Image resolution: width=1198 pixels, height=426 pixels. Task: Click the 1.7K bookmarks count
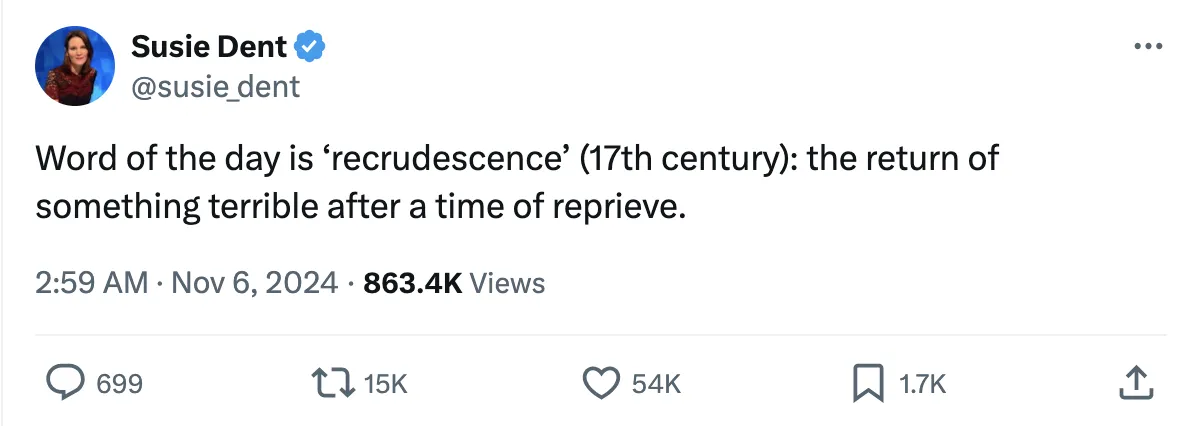pos(922,383)
